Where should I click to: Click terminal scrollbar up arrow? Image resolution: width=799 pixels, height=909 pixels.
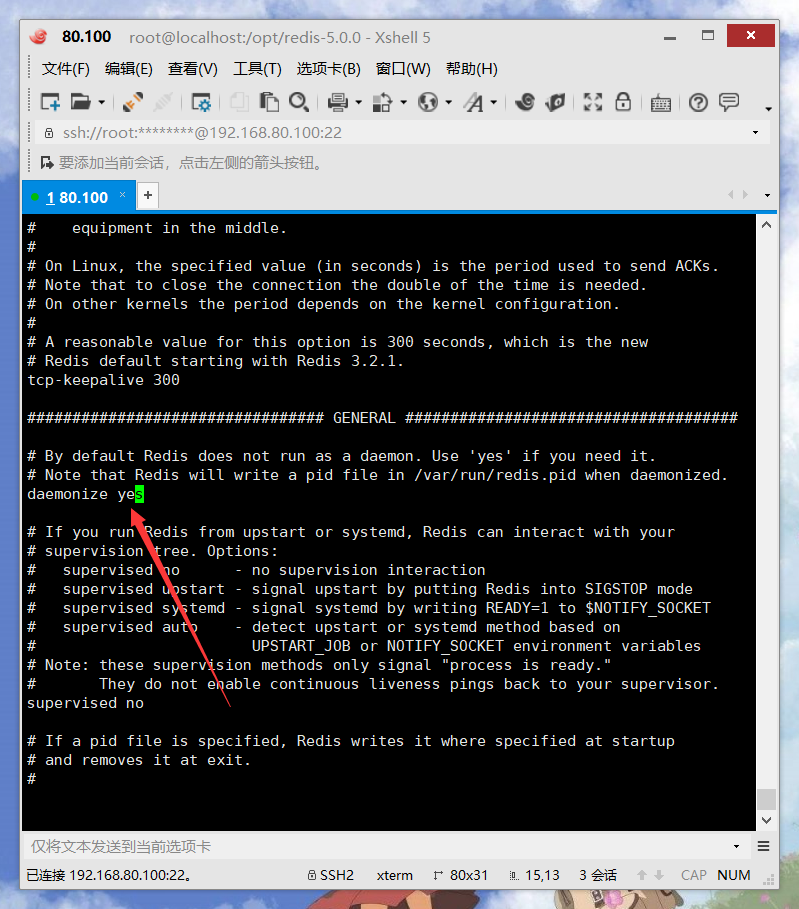click(767, 225)
